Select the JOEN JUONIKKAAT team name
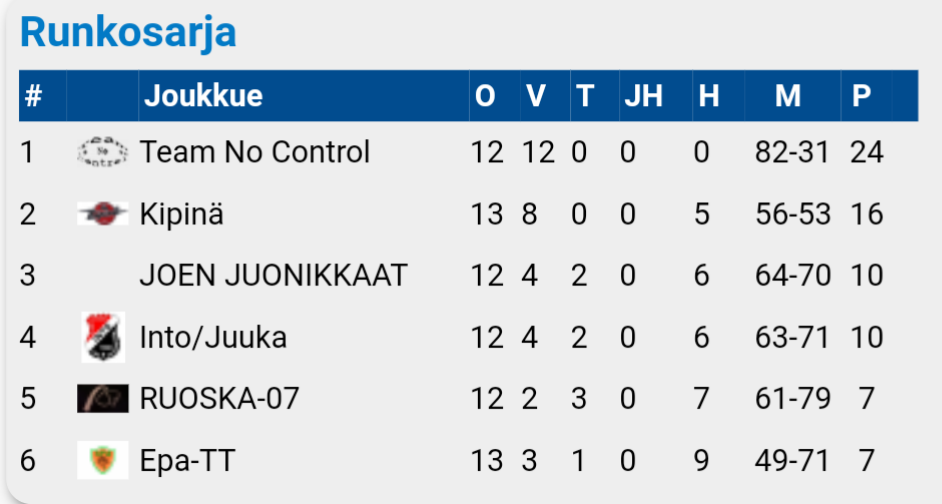The width and height of the screenshot is (942, 504). 273,275
